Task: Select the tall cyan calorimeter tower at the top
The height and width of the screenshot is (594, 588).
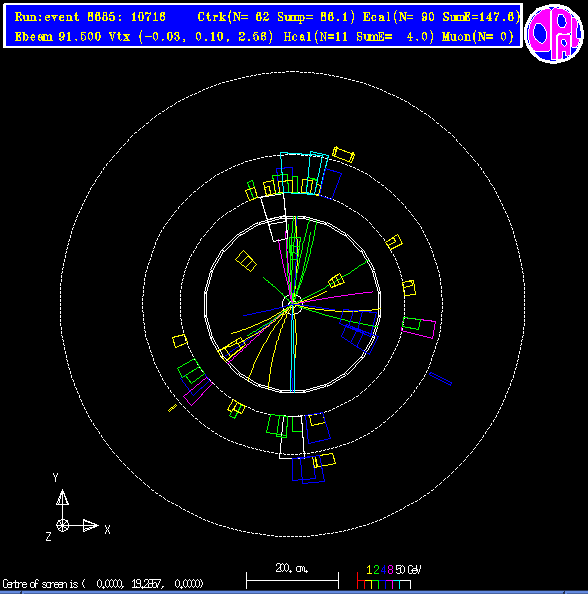Action: [291, 173]
